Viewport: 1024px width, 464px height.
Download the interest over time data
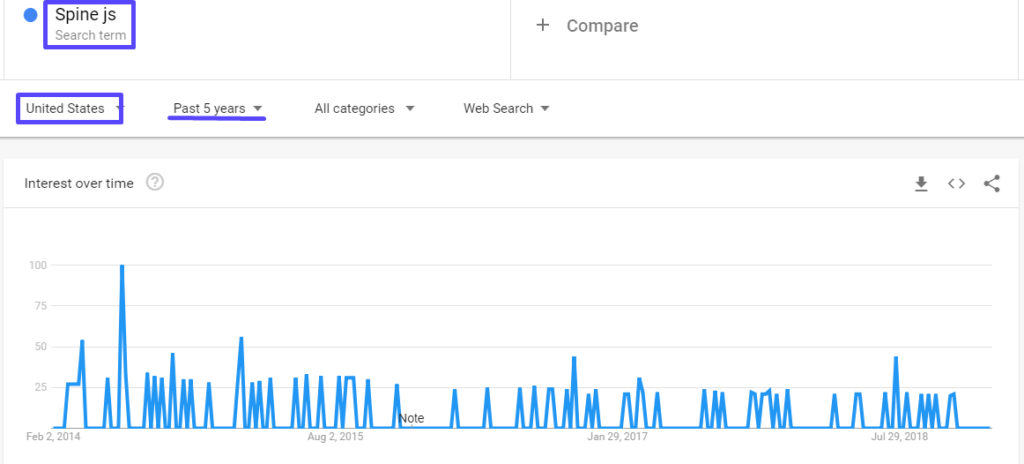point(921,184)
